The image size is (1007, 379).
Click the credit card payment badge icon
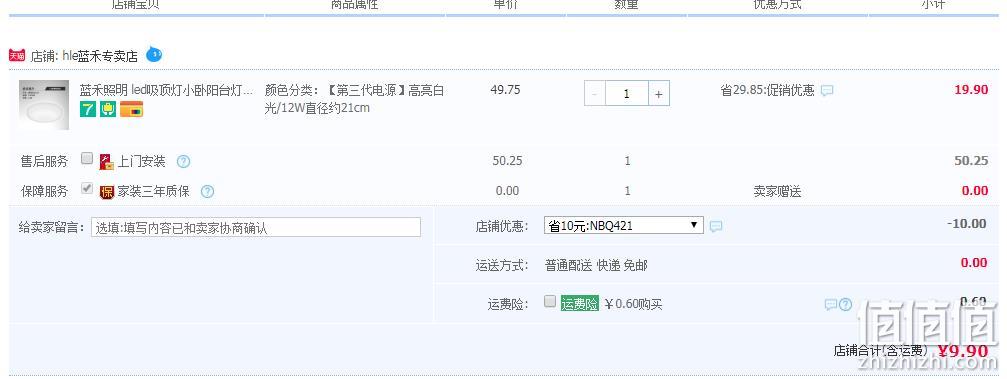[x=132, y=109]
